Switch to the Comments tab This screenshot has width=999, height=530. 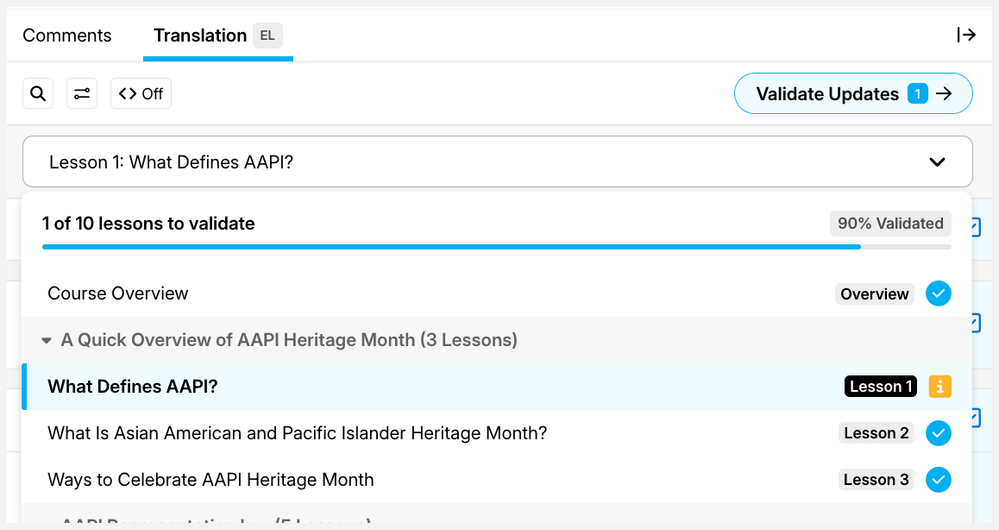tap(67, 36)
